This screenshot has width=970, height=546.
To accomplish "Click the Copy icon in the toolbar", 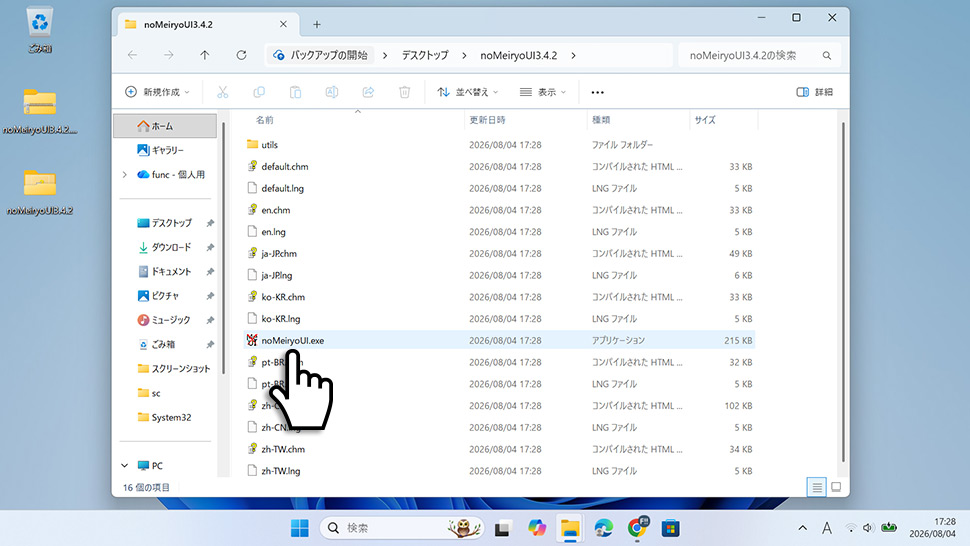I will click(x=259, y=92).
